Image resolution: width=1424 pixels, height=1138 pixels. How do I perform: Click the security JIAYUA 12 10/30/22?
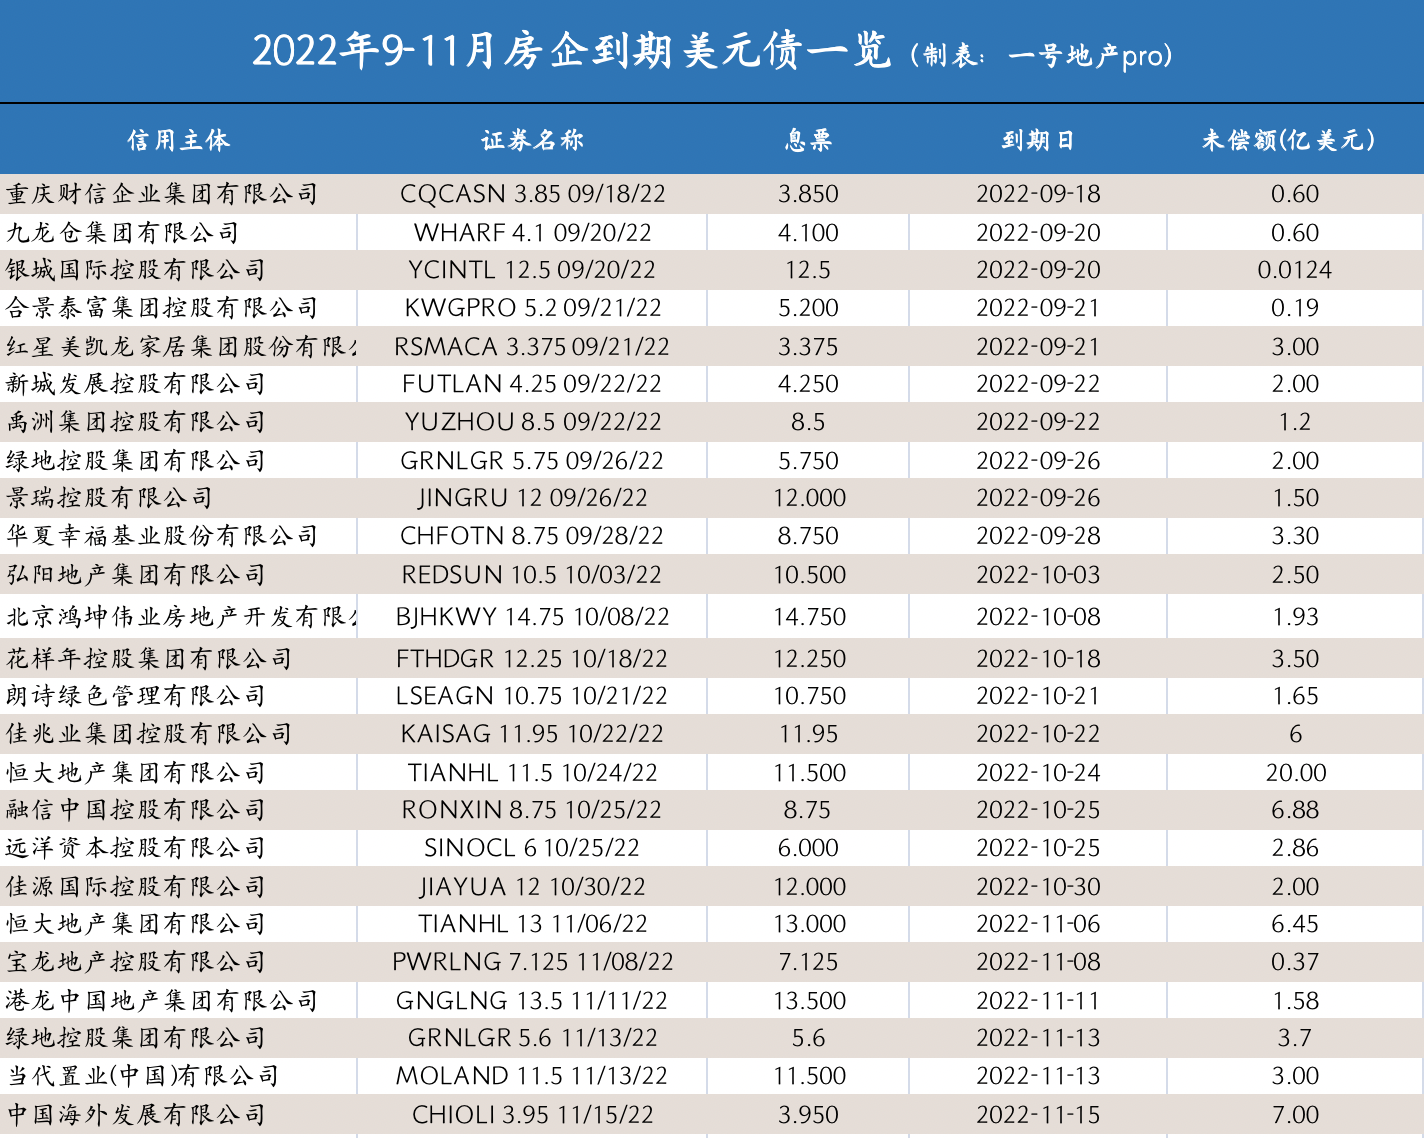532,887
